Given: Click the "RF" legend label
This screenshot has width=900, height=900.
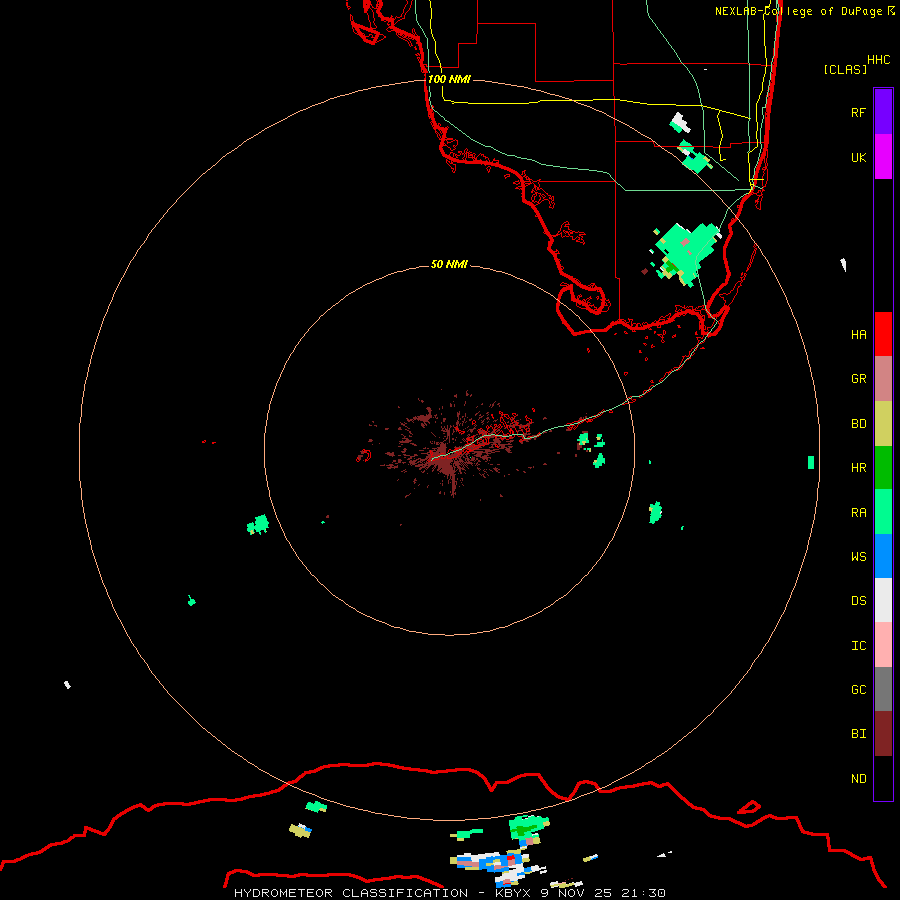Looking at the screenshot, I should pos(858,112).
